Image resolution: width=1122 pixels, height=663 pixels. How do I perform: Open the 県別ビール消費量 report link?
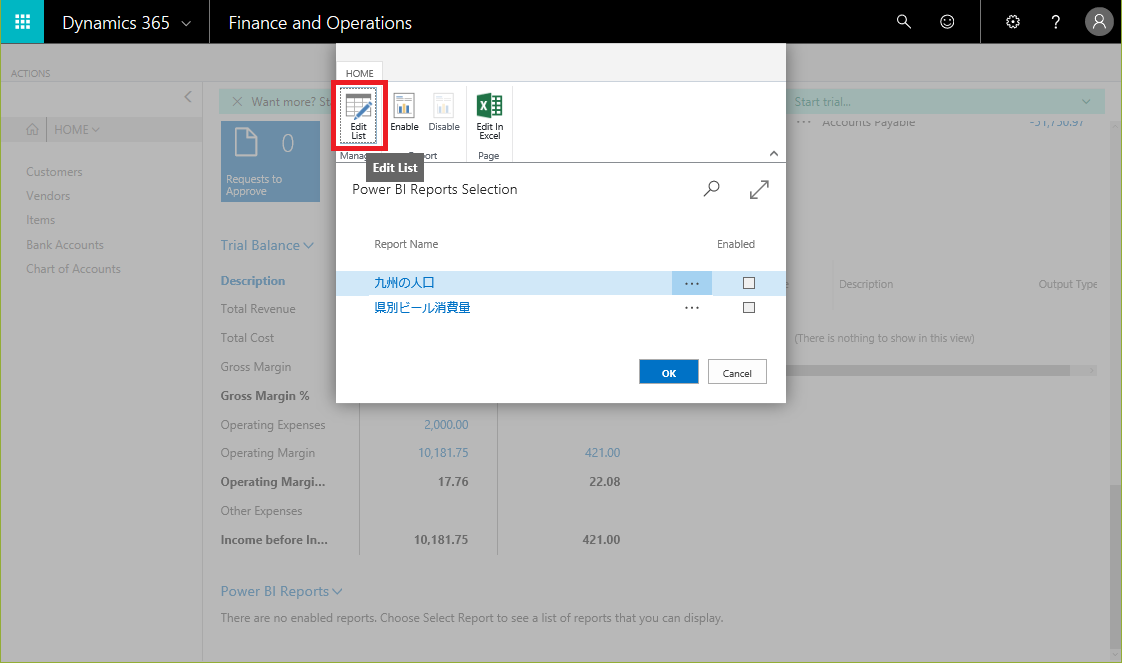coord(422,308)
